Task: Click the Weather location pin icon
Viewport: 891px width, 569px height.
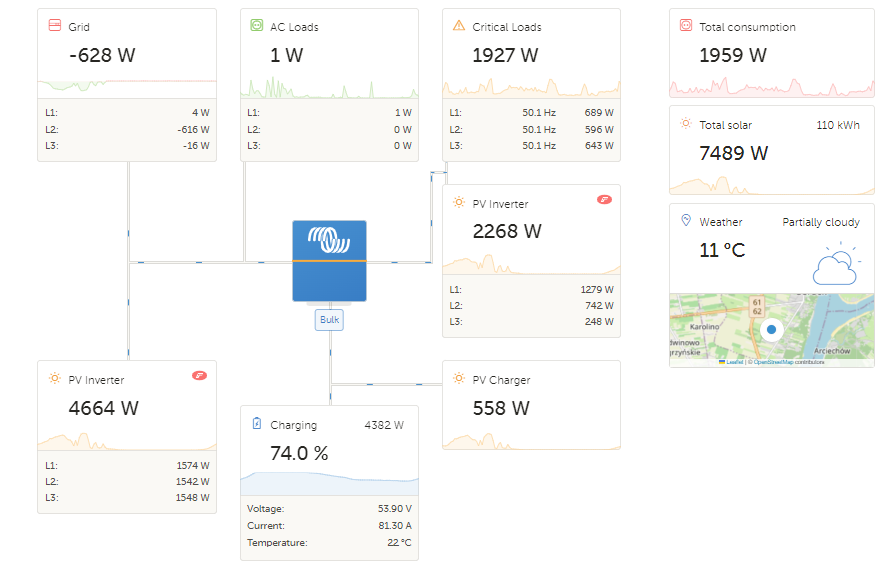Action: (x=686, y=221)
